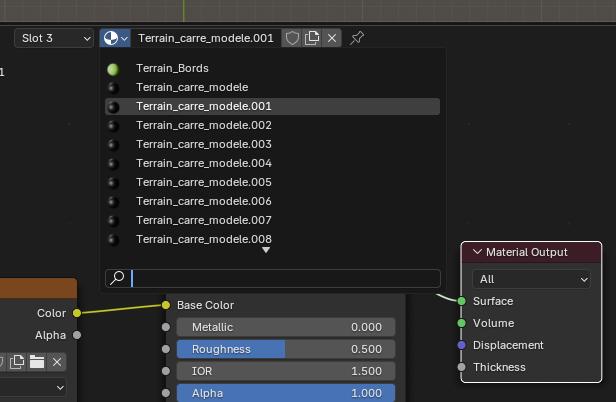Collapse the Material Output node
Image resolution: width=616 pixels, height=402 pixels.
coord(477,253)
